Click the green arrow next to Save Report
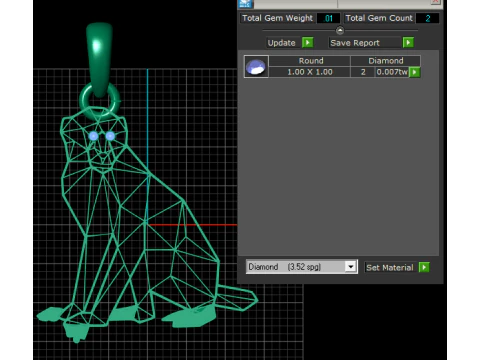The image size is (480, 360). 408,43
